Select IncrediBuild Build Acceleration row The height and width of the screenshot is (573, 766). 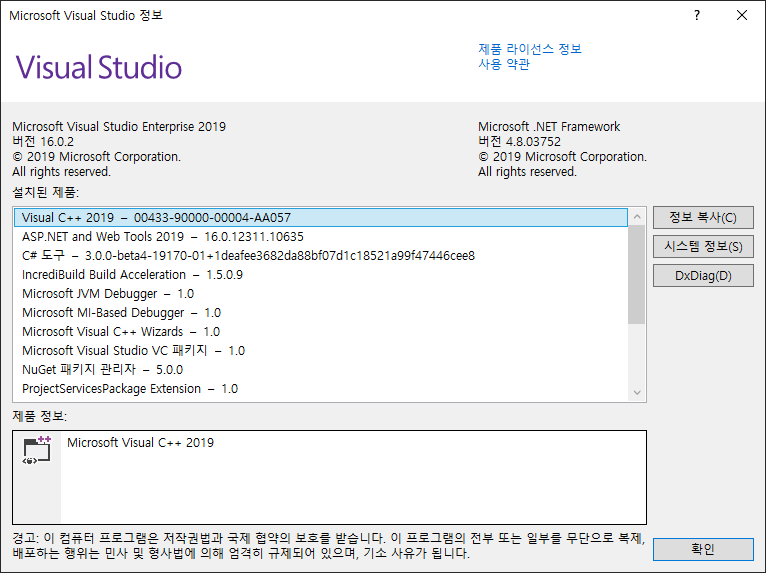(321, 275)
